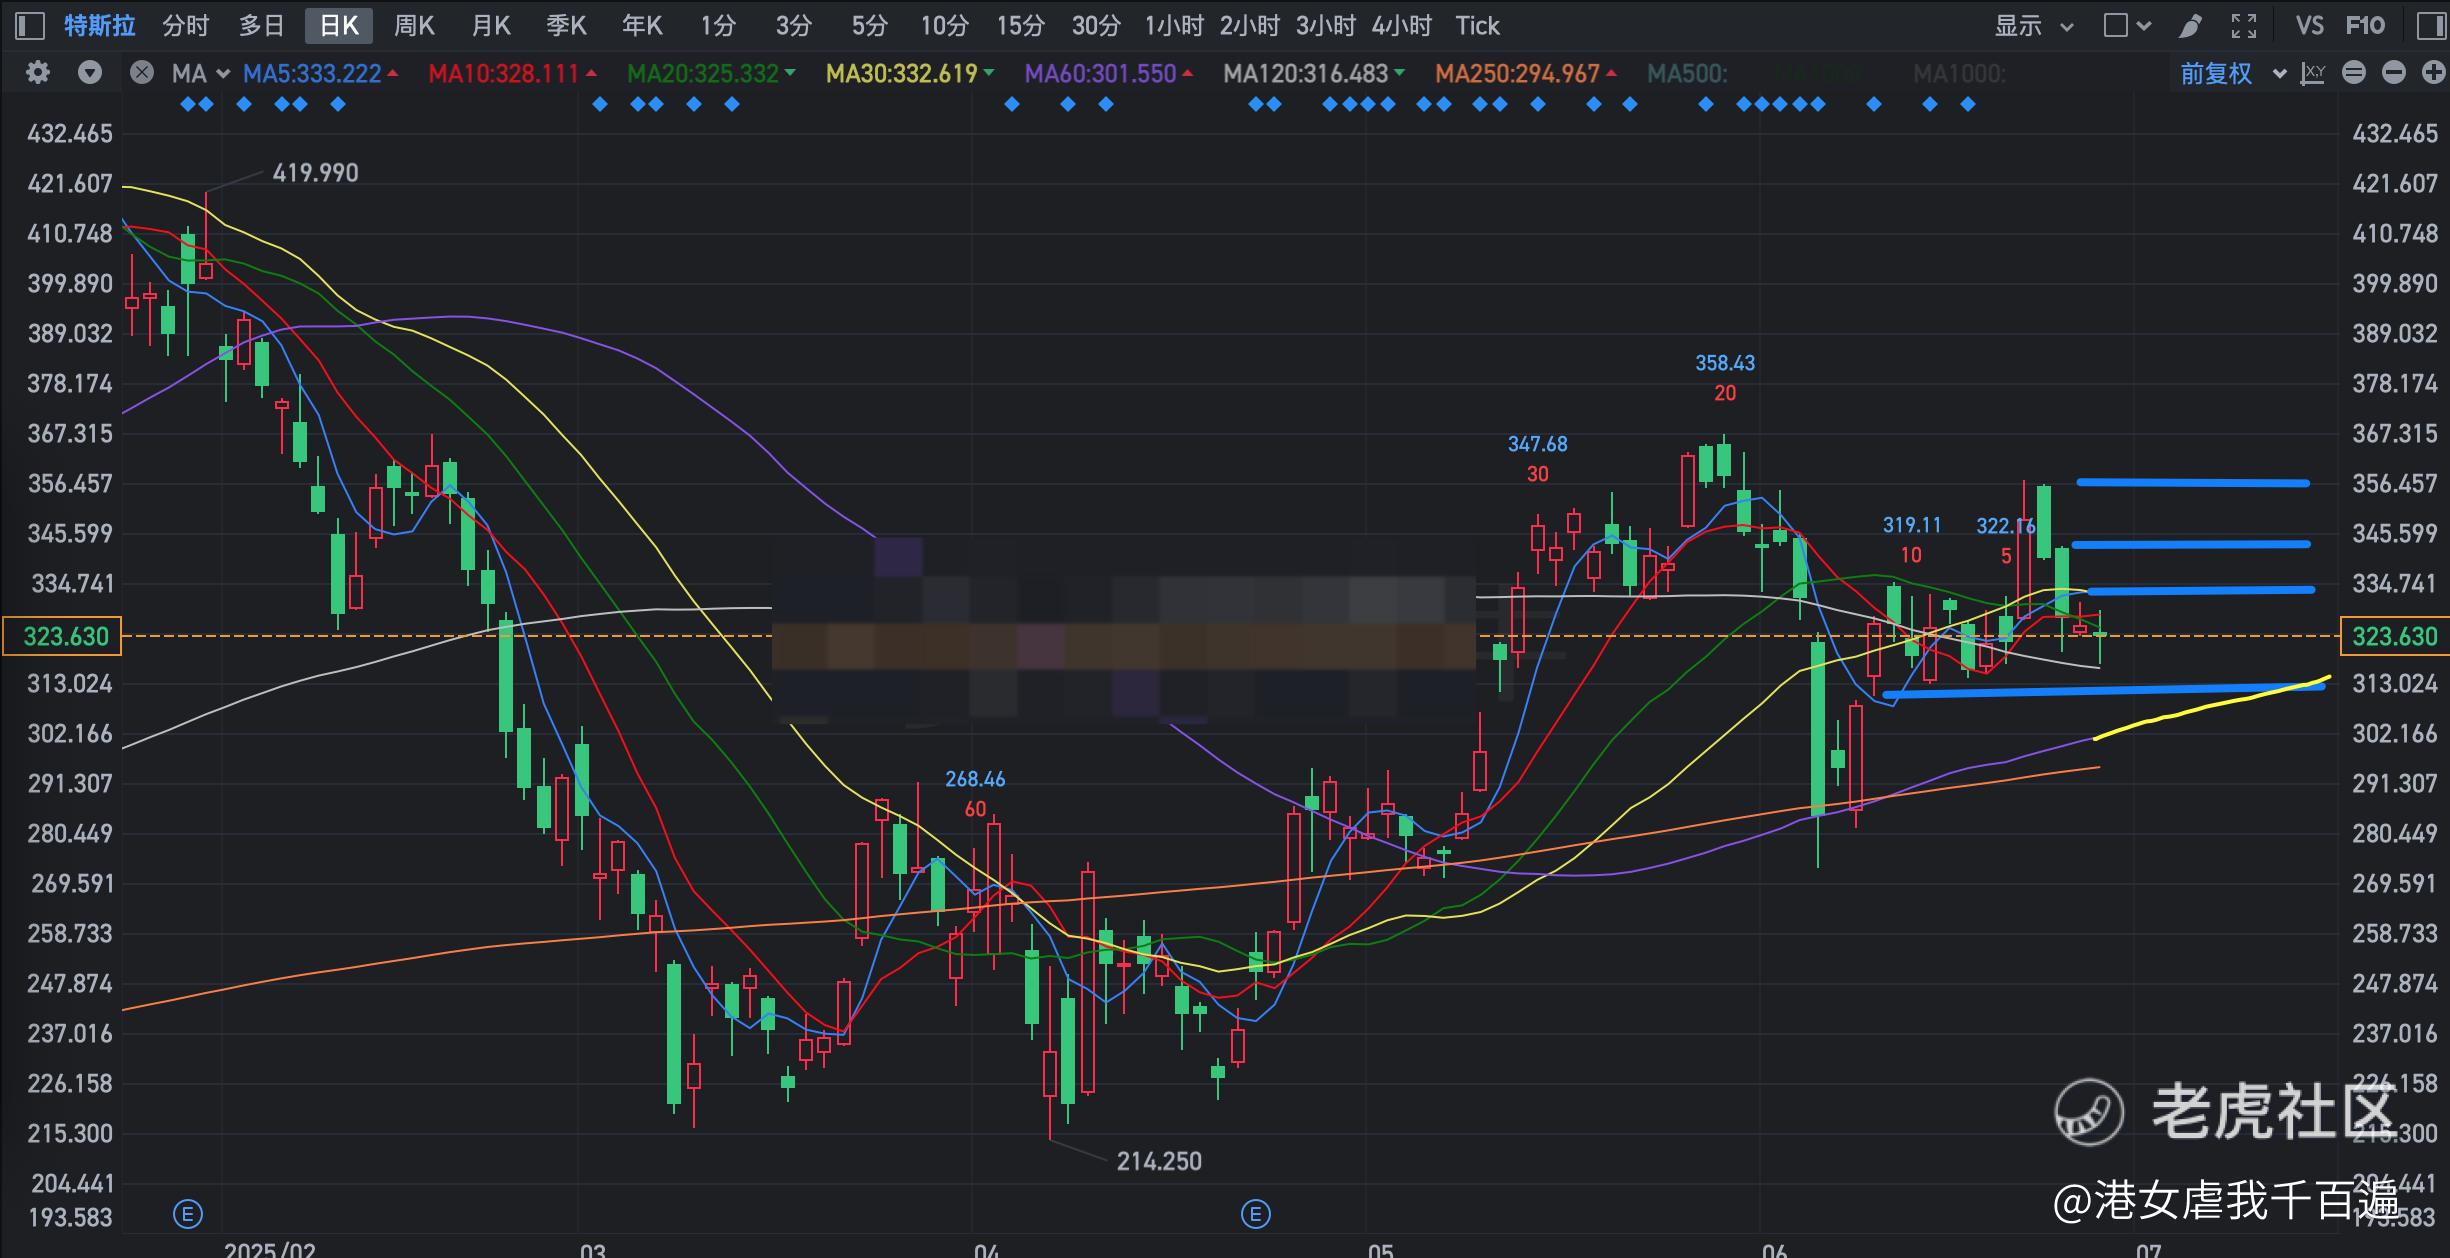
Task: Select the 1小时 interval
Action: point(1174,25)
